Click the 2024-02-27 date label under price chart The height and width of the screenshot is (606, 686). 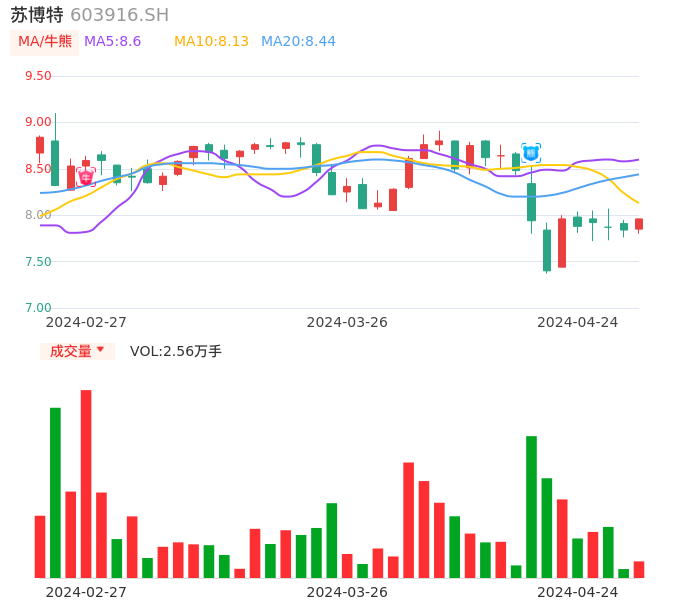(86, 322)
